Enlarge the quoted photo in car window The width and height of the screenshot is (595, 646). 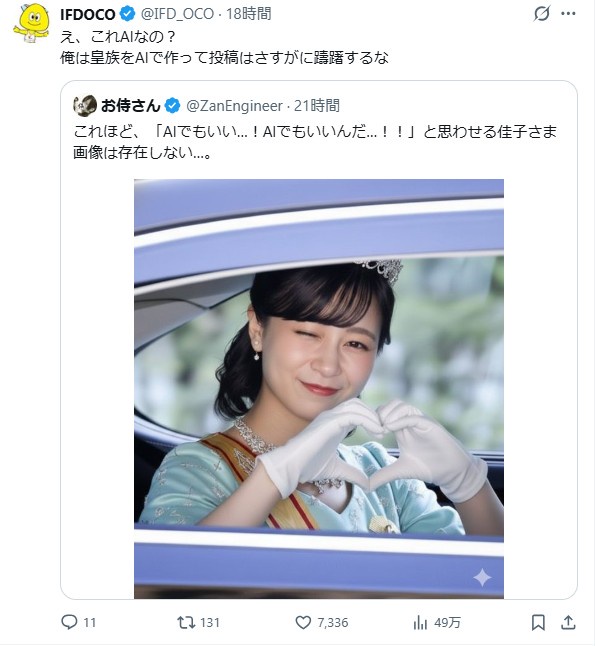(319, 389)
